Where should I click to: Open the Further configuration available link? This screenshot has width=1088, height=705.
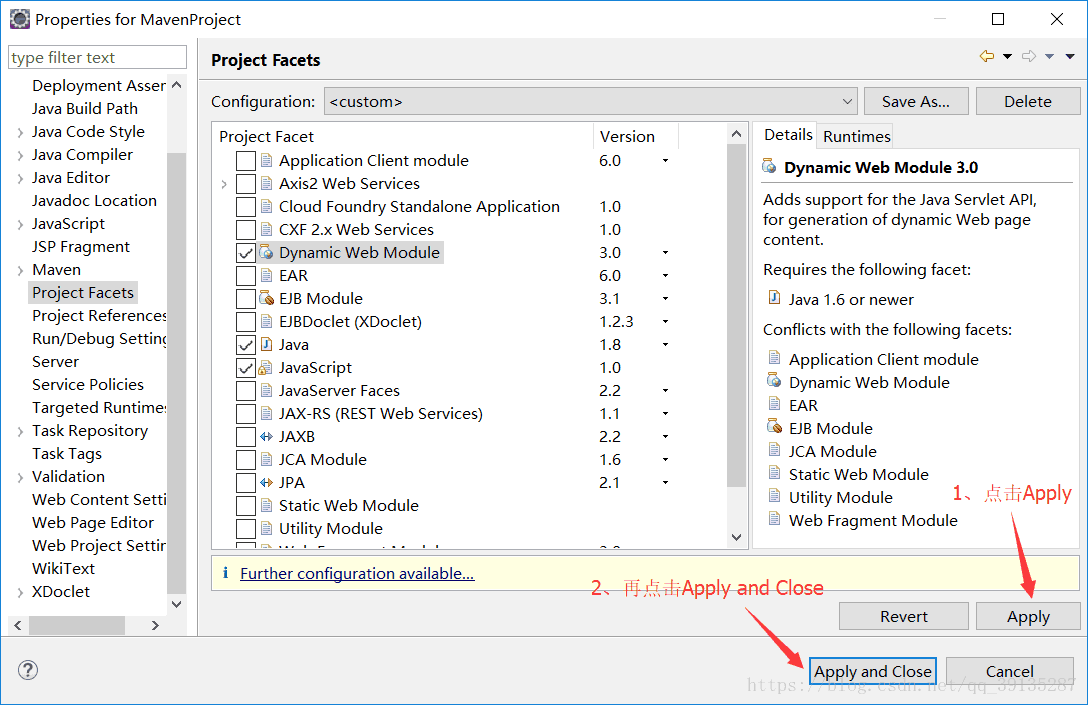pyautogui.click(x=357, y=573)
